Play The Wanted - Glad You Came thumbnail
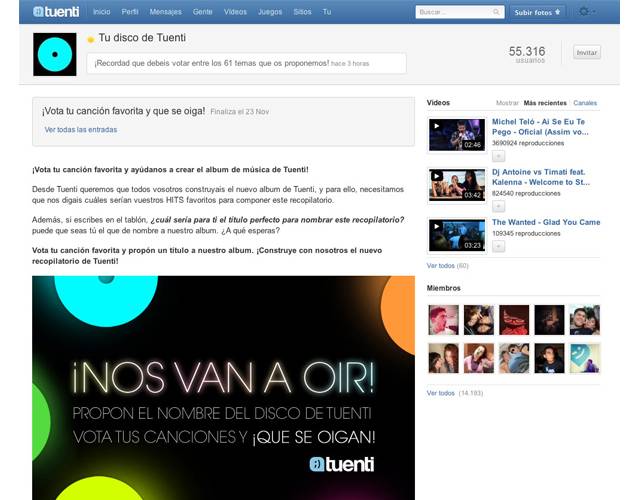 pos(457,236)
